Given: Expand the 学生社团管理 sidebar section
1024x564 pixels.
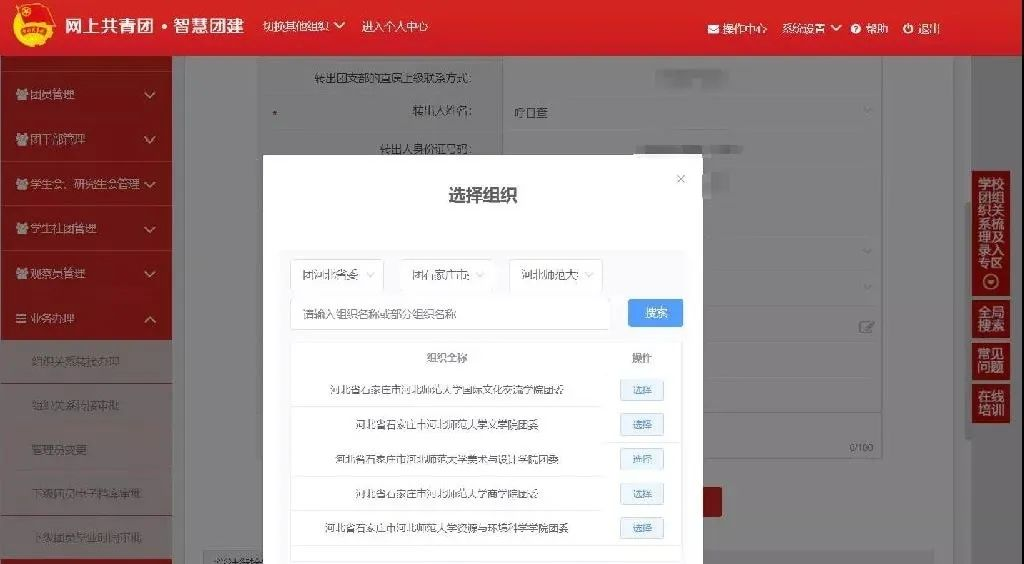Looking at the screenshot, I should [150, 230].
